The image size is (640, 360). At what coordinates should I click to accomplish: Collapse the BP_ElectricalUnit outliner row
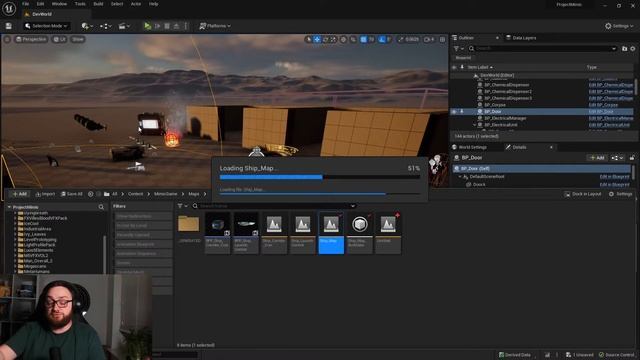[x=475, y=124]
